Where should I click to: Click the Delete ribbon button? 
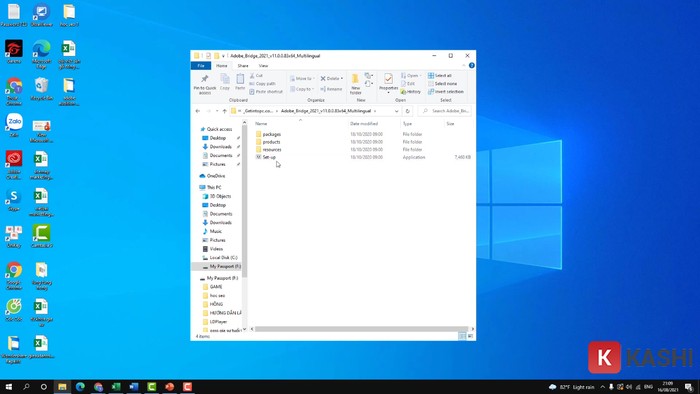pos(332,79)
